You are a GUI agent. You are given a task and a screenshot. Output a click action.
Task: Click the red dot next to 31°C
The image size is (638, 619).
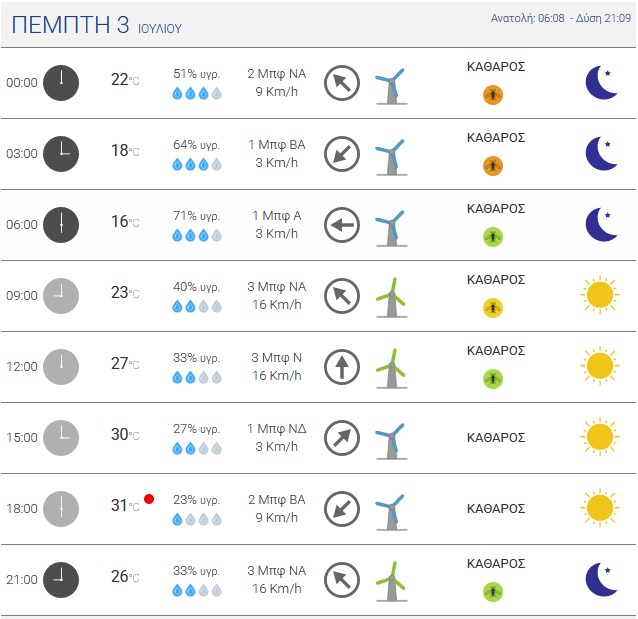pyautogui.click(x=149, y=499)
